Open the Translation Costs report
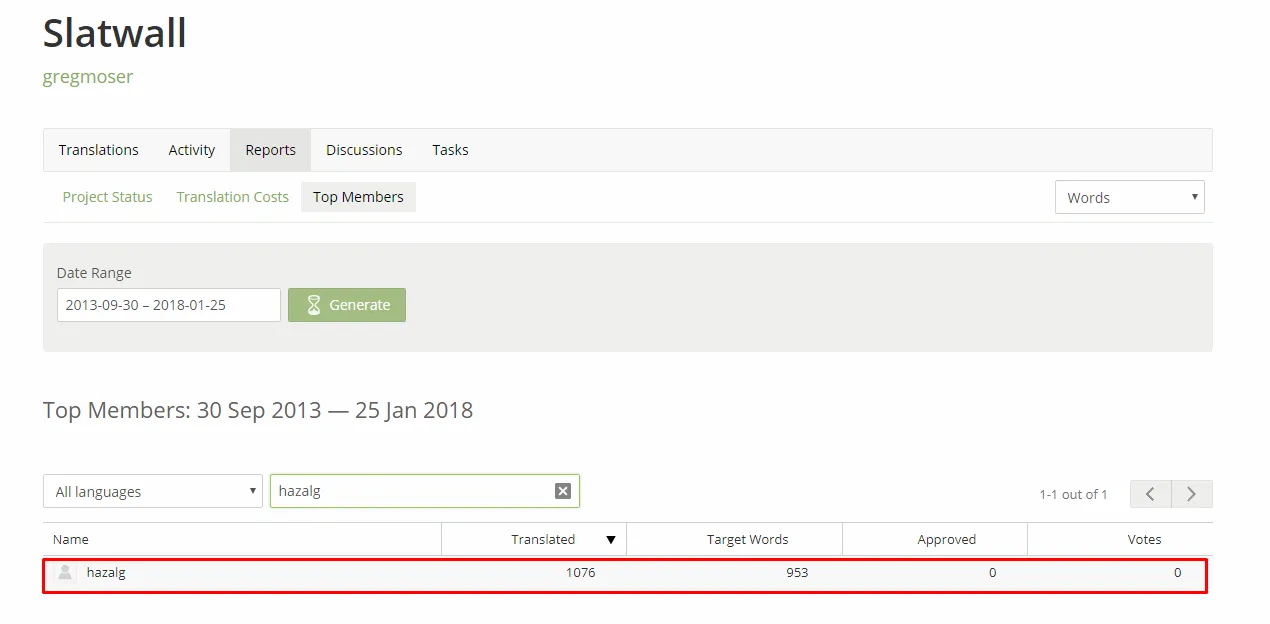The image size is (1270, 624). [232, 197]
